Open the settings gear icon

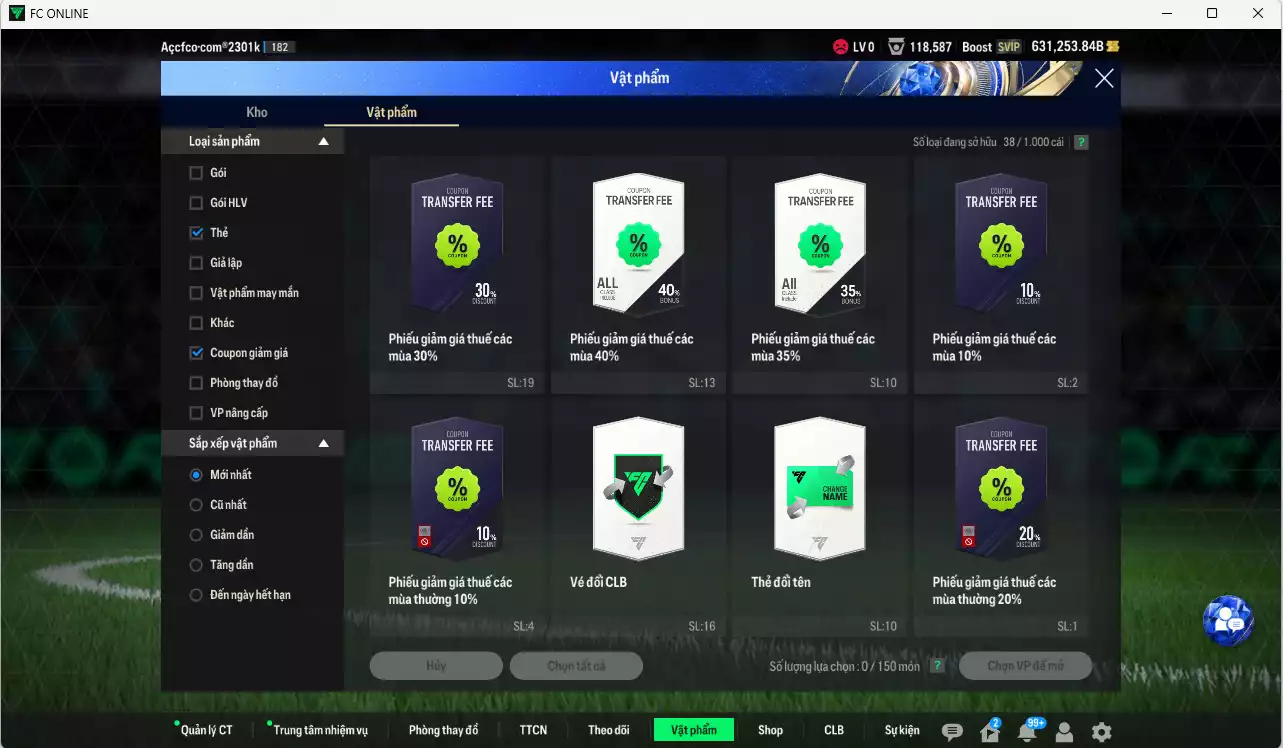coord(1099,730)
